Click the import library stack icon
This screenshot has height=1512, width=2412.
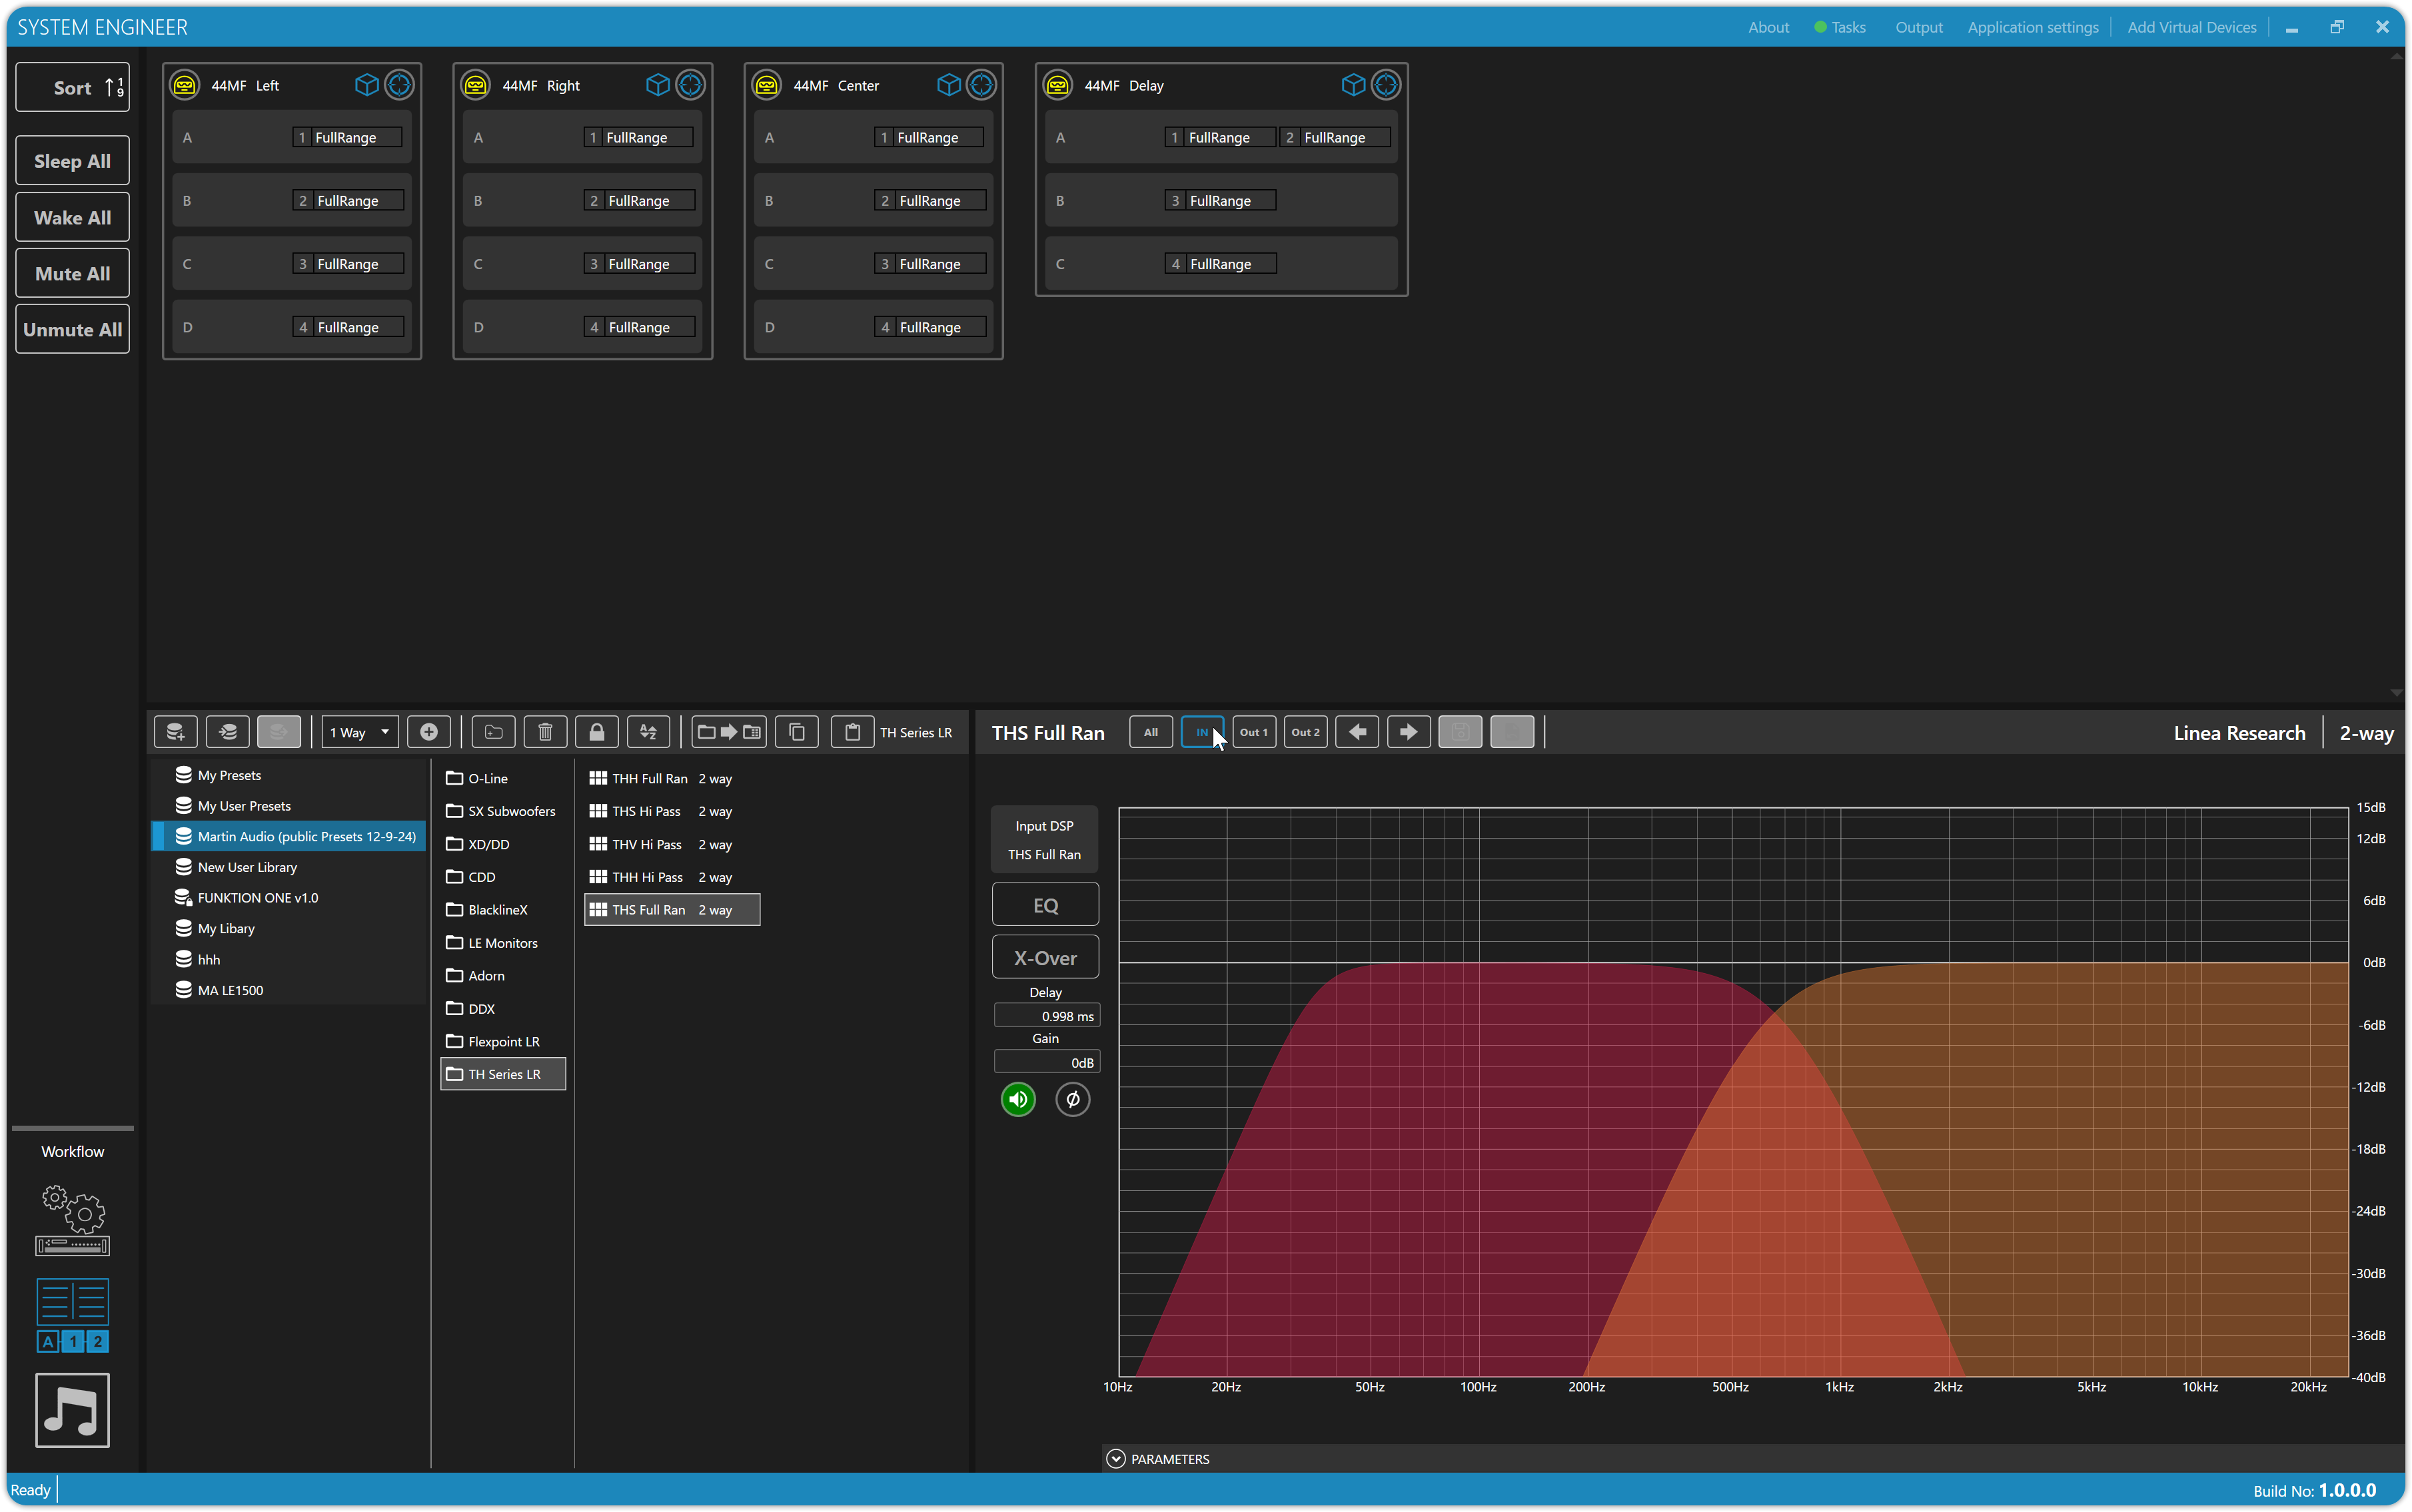click(227, 732)
